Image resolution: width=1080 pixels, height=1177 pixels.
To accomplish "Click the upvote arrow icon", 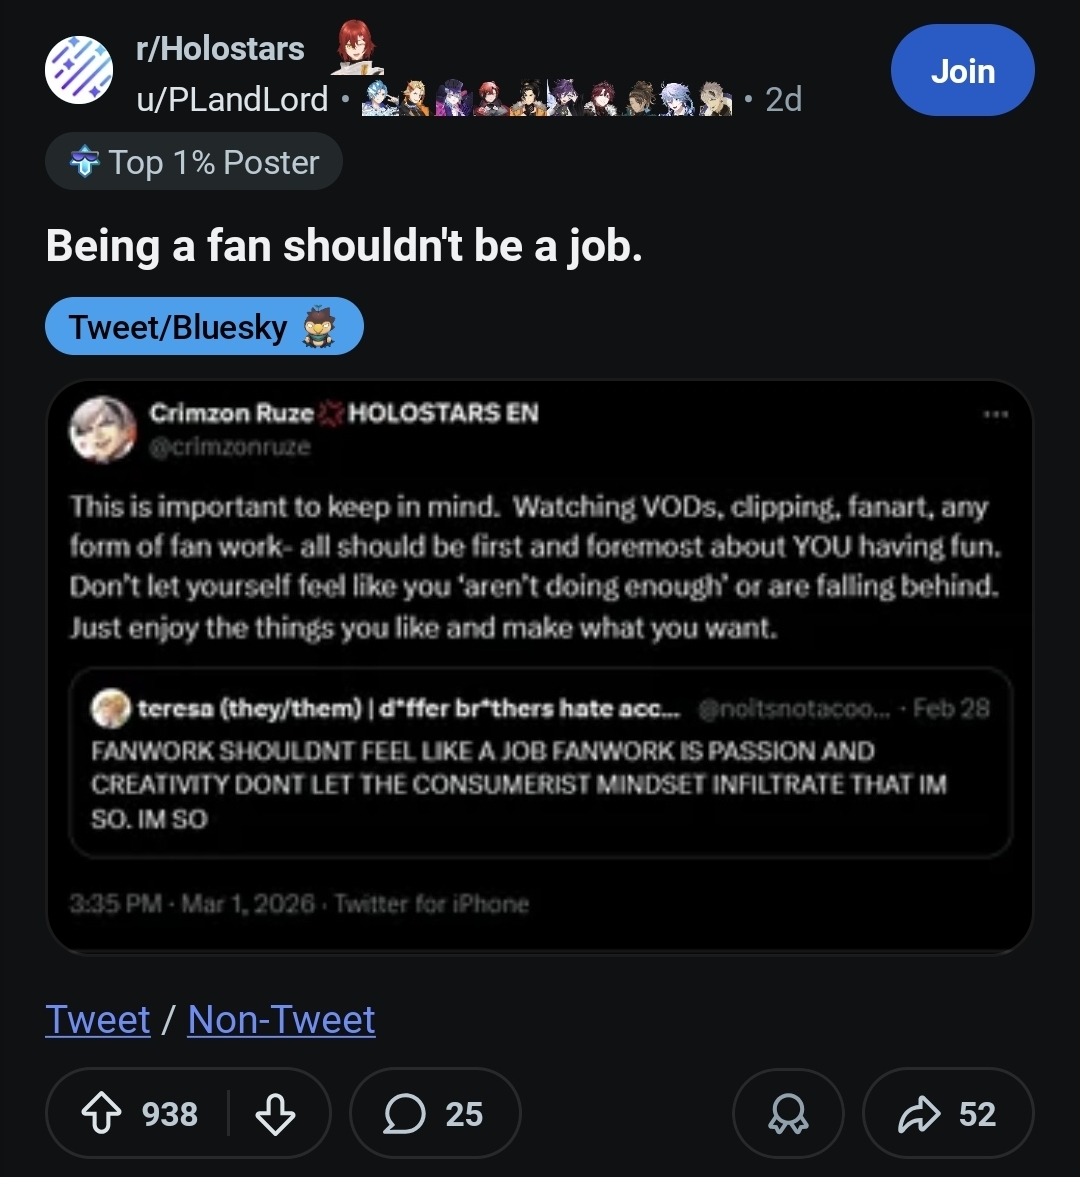I will click(x=101, y=1113).
